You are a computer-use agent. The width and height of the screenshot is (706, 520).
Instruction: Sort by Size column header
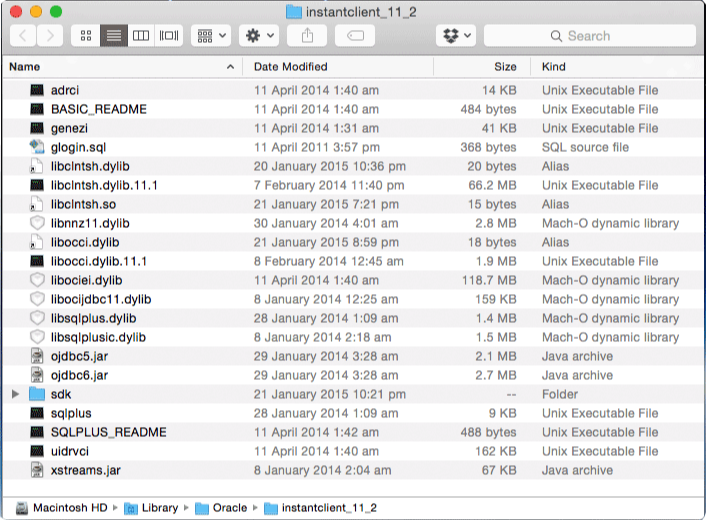[x=482, y=67]
